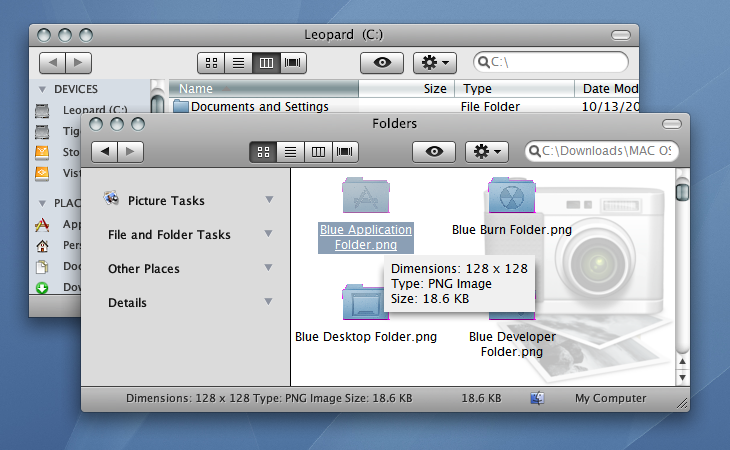This screenshot has width=730, height=450.
Task: Click File Folder type cell in Leopard window
Action: [490, 107]
